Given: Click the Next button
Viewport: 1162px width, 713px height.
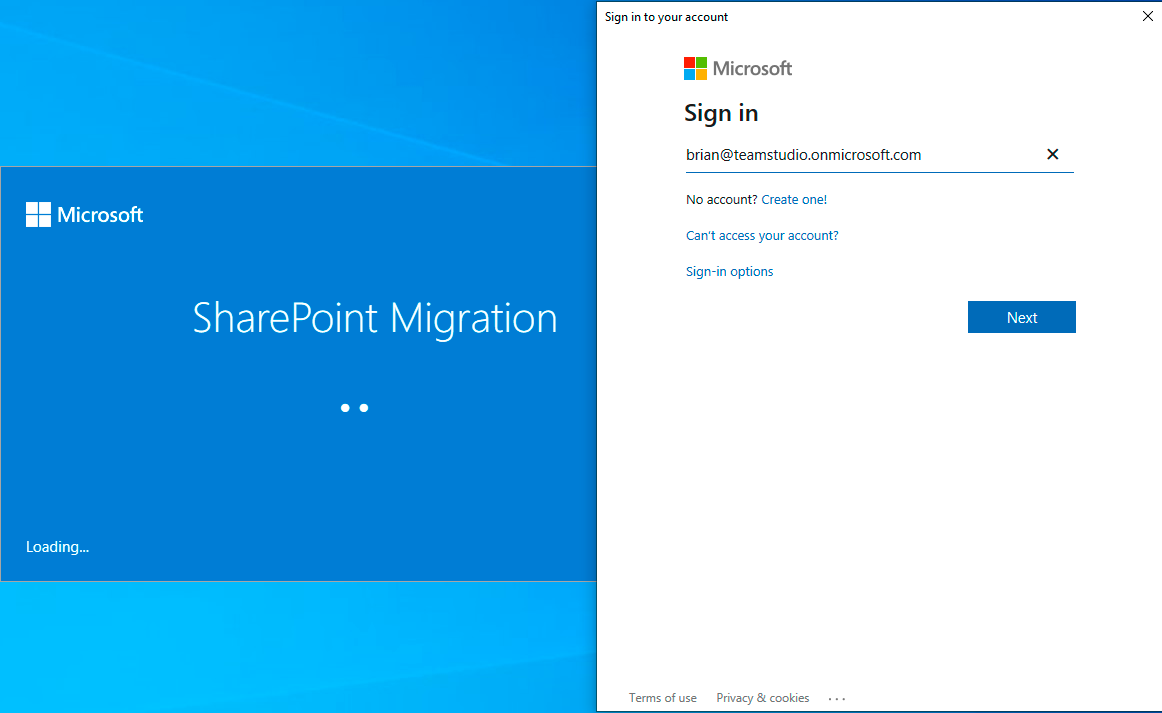Looking at the screenshot, I should (1021, 317).
